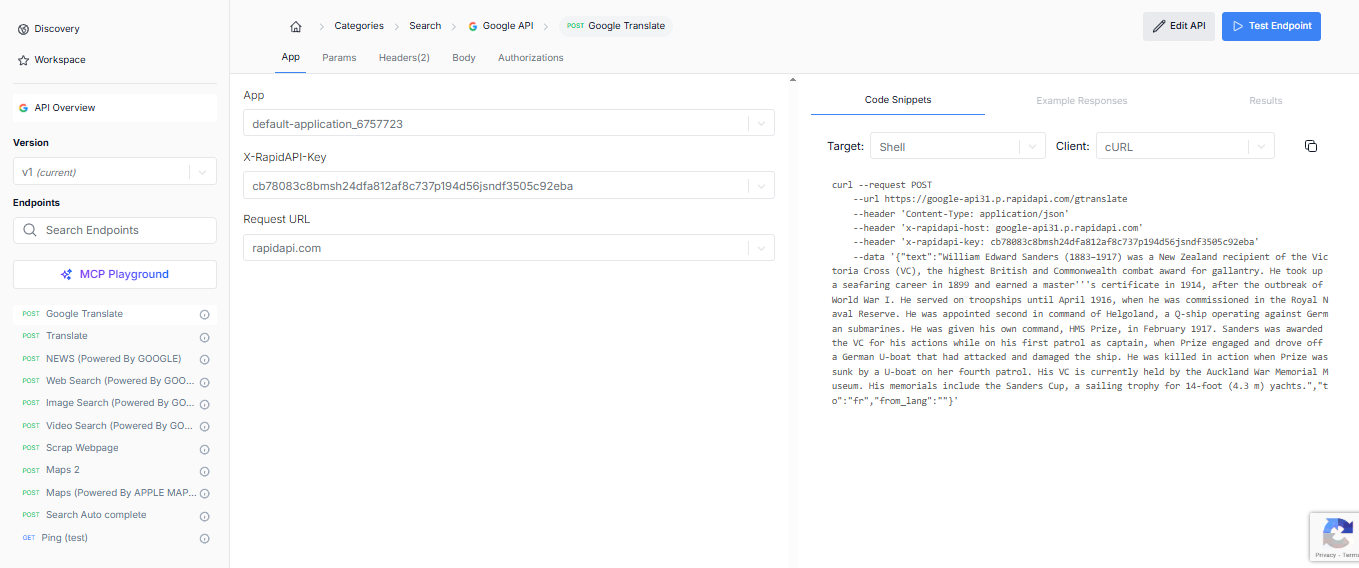This screenshot has width=1359, height=568.
Task: Copy the code snippet with clipboard icon
Action: tap(1311, 146)
